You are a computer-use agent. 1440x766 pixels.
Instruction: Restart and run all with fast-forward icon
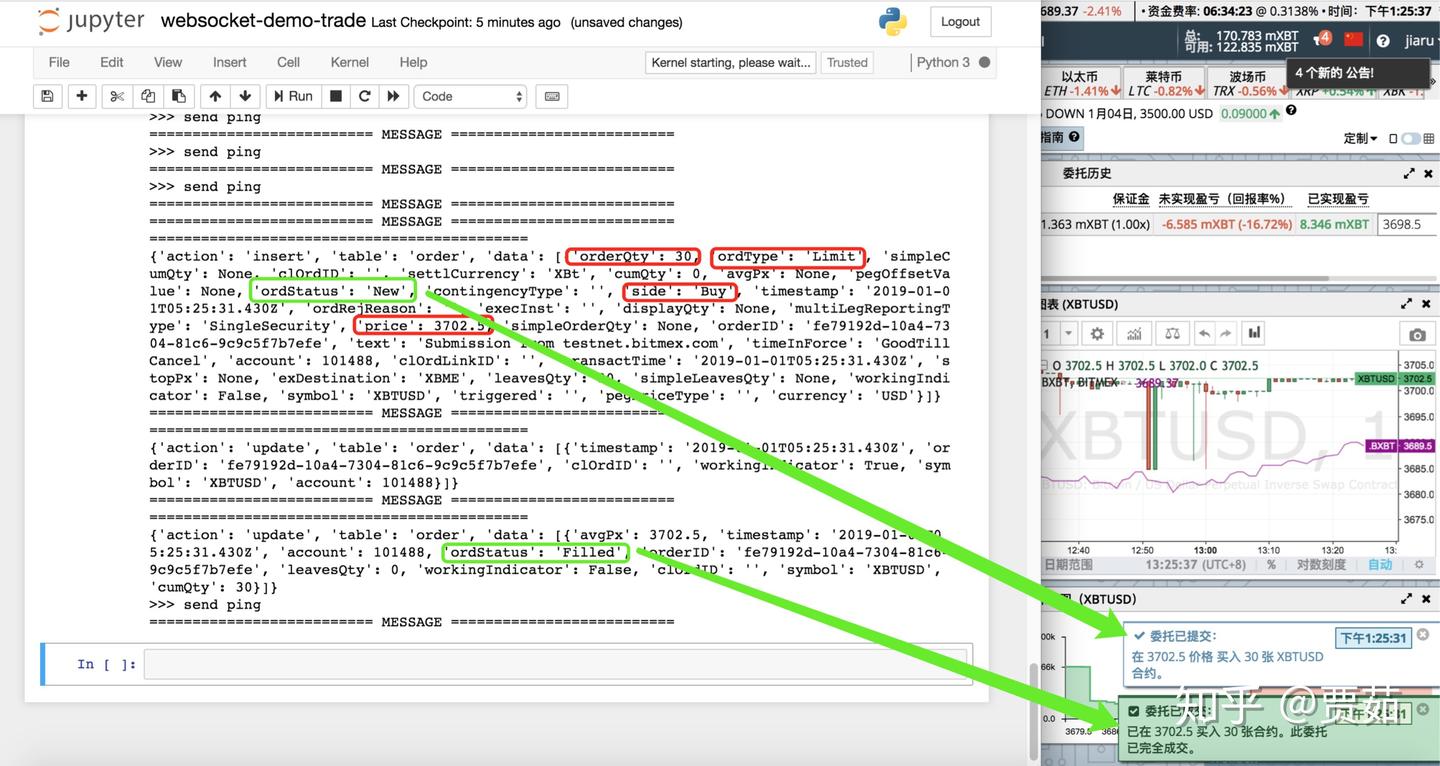click(x=394, y=96)
